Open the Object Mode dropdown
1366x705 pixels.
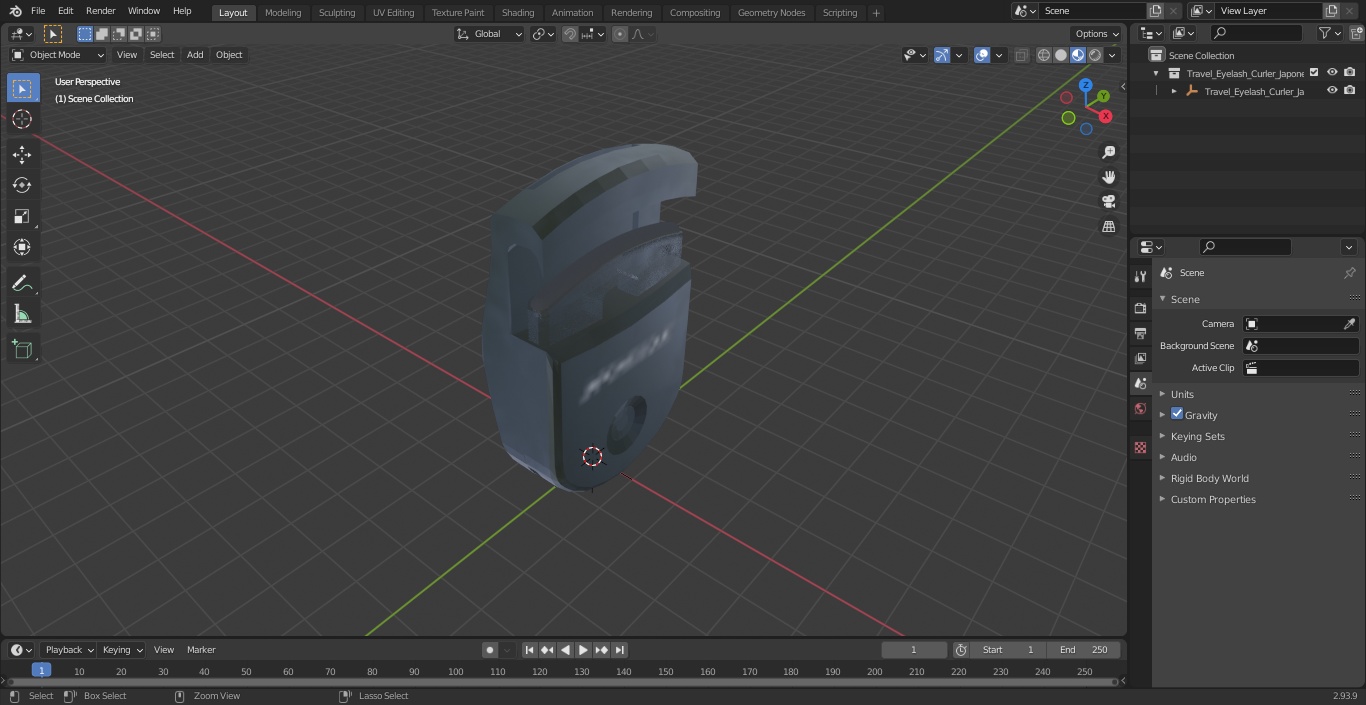pyautogui.click(x=58, y=55)
